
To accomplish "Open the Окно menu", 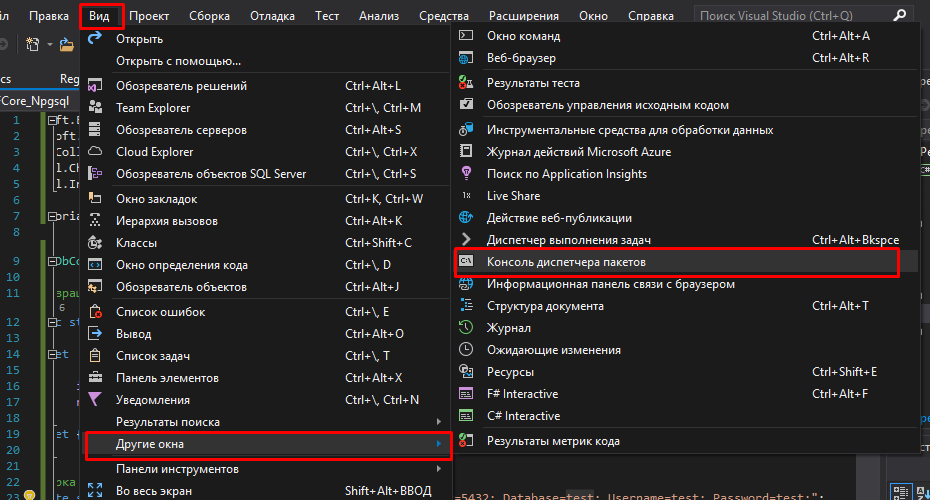I will pyautogui.click(x=593, y=16).
